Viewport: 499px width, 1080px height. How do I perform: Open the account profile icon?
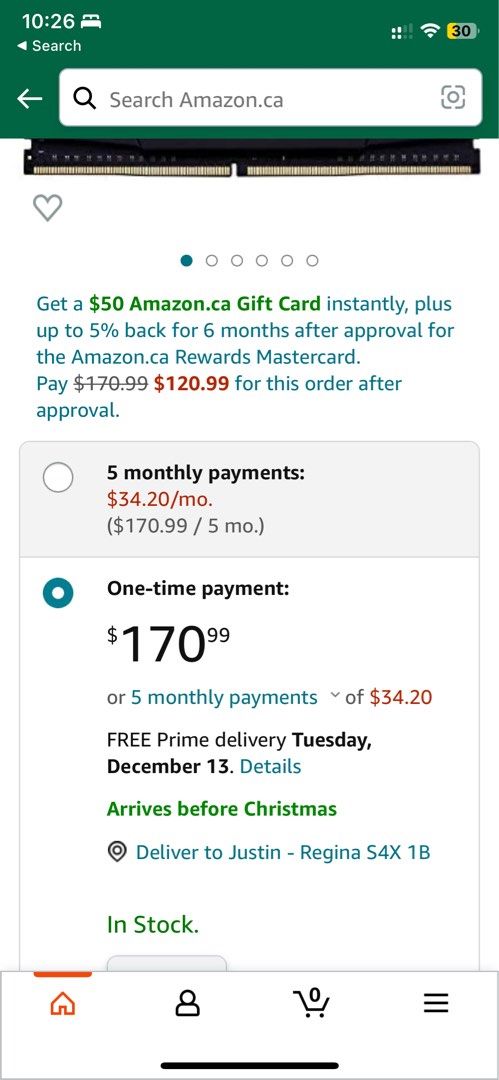(187, 1003)
